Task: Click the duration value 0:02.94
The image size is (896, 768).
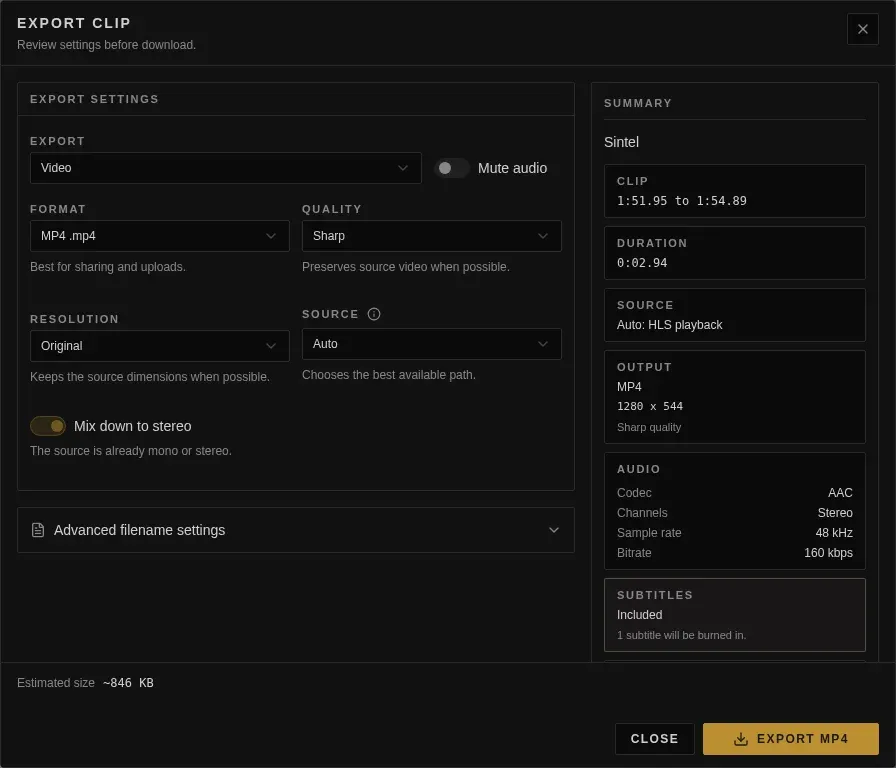Action: [642, 263]
